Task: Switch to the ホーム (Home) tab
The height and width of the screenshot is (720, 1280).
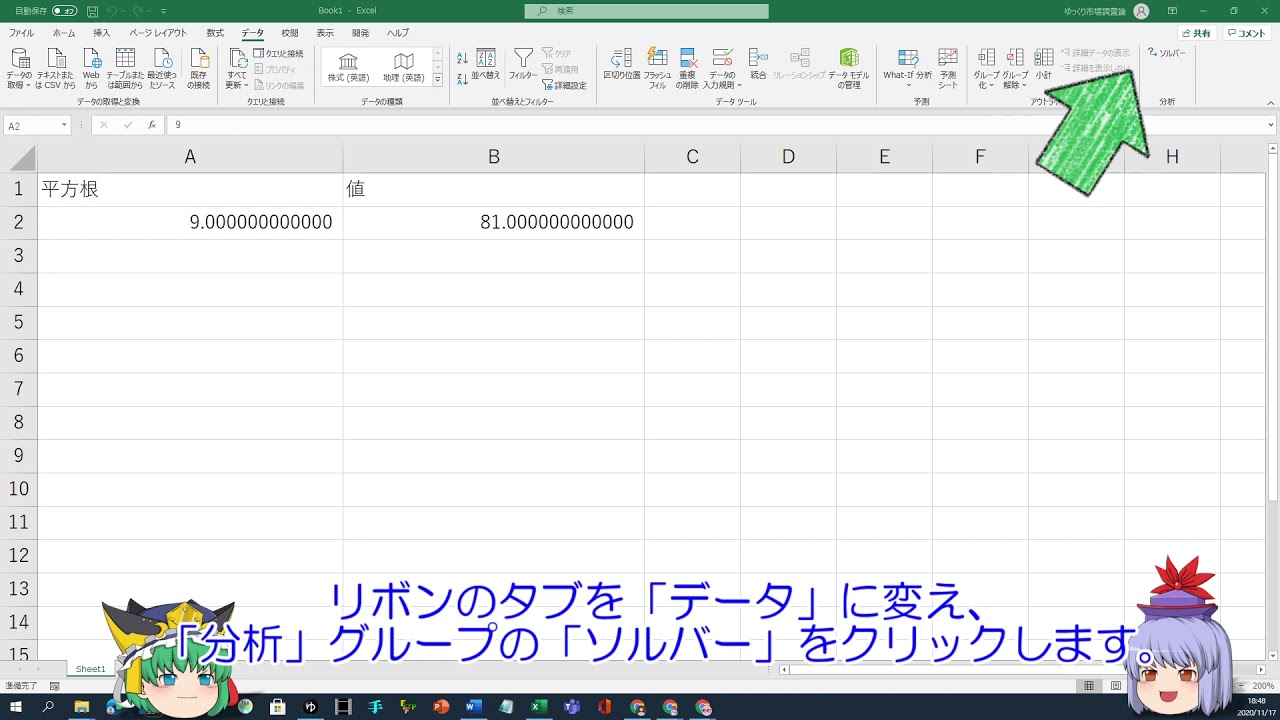Action: click(x=64, y=33)
